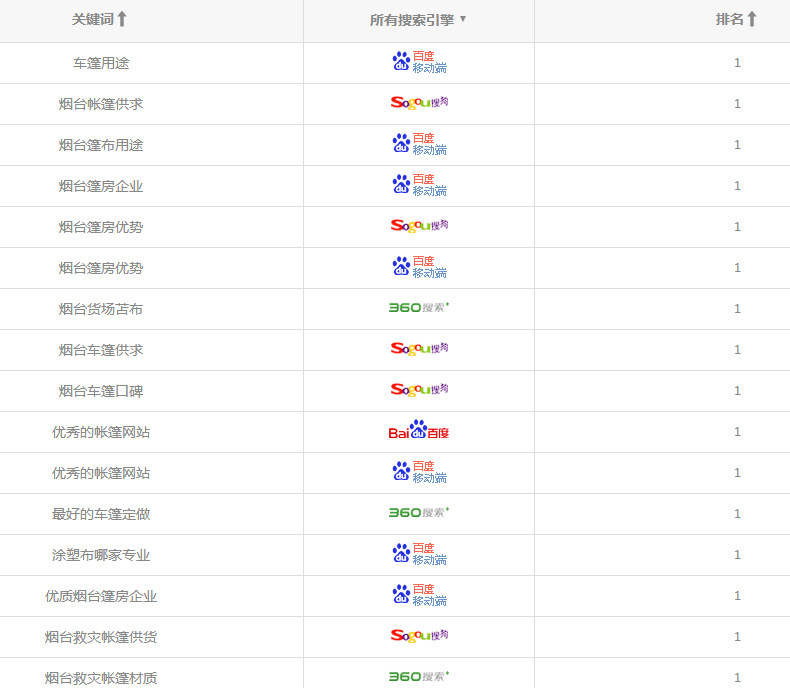This screenshot has width=790, height=688.
Task: Sort by the 关键词 column arrow
Action: click(x=122, y=19)
